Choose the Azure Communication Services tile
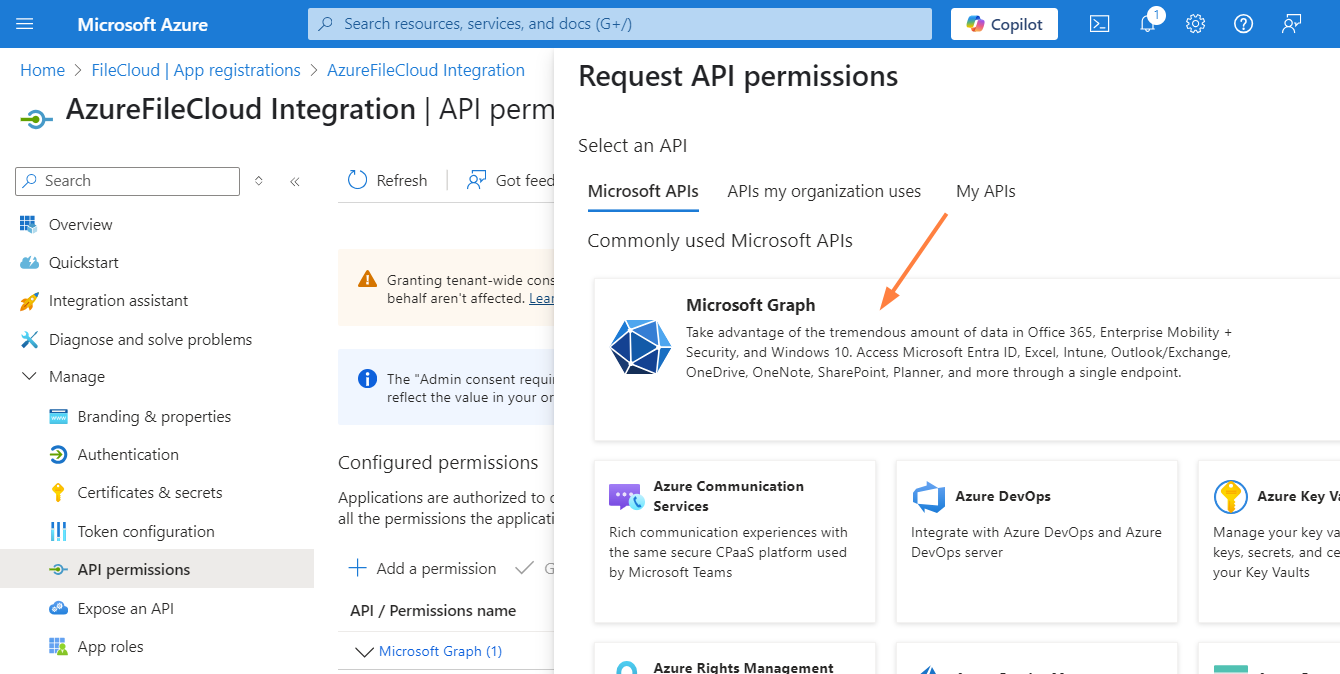Screen dimensions: 1340x674 click(x=734, y=540)
